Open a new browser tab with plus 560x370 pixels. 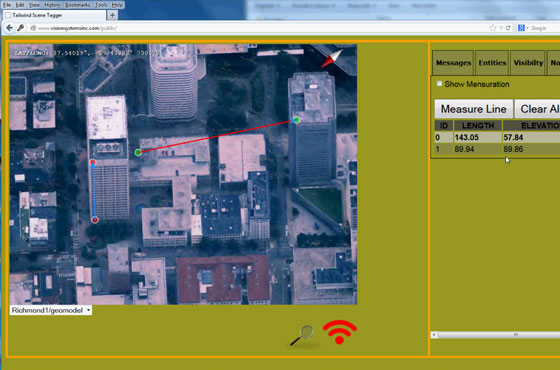(x=112, y=15)
